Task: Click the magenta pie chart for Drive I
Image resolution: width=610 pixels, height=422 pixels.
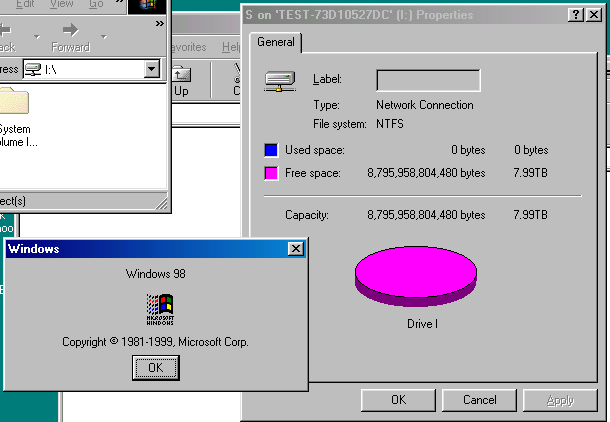Action: coord(416,276)
